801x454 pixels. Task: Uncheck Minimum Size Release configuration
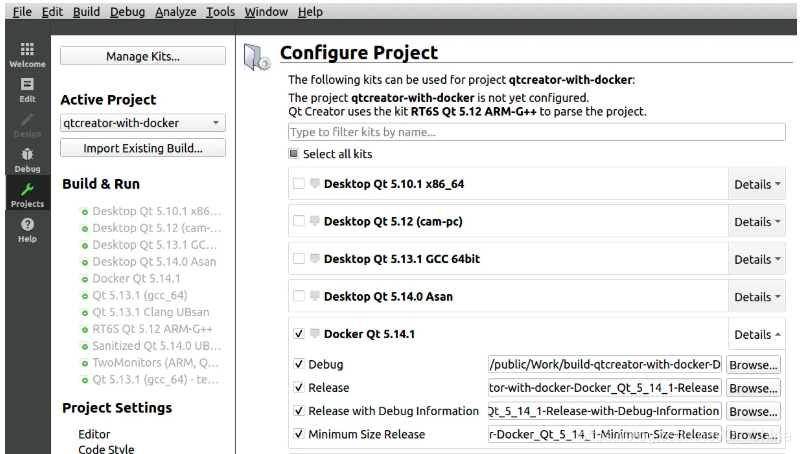(299, 434)
